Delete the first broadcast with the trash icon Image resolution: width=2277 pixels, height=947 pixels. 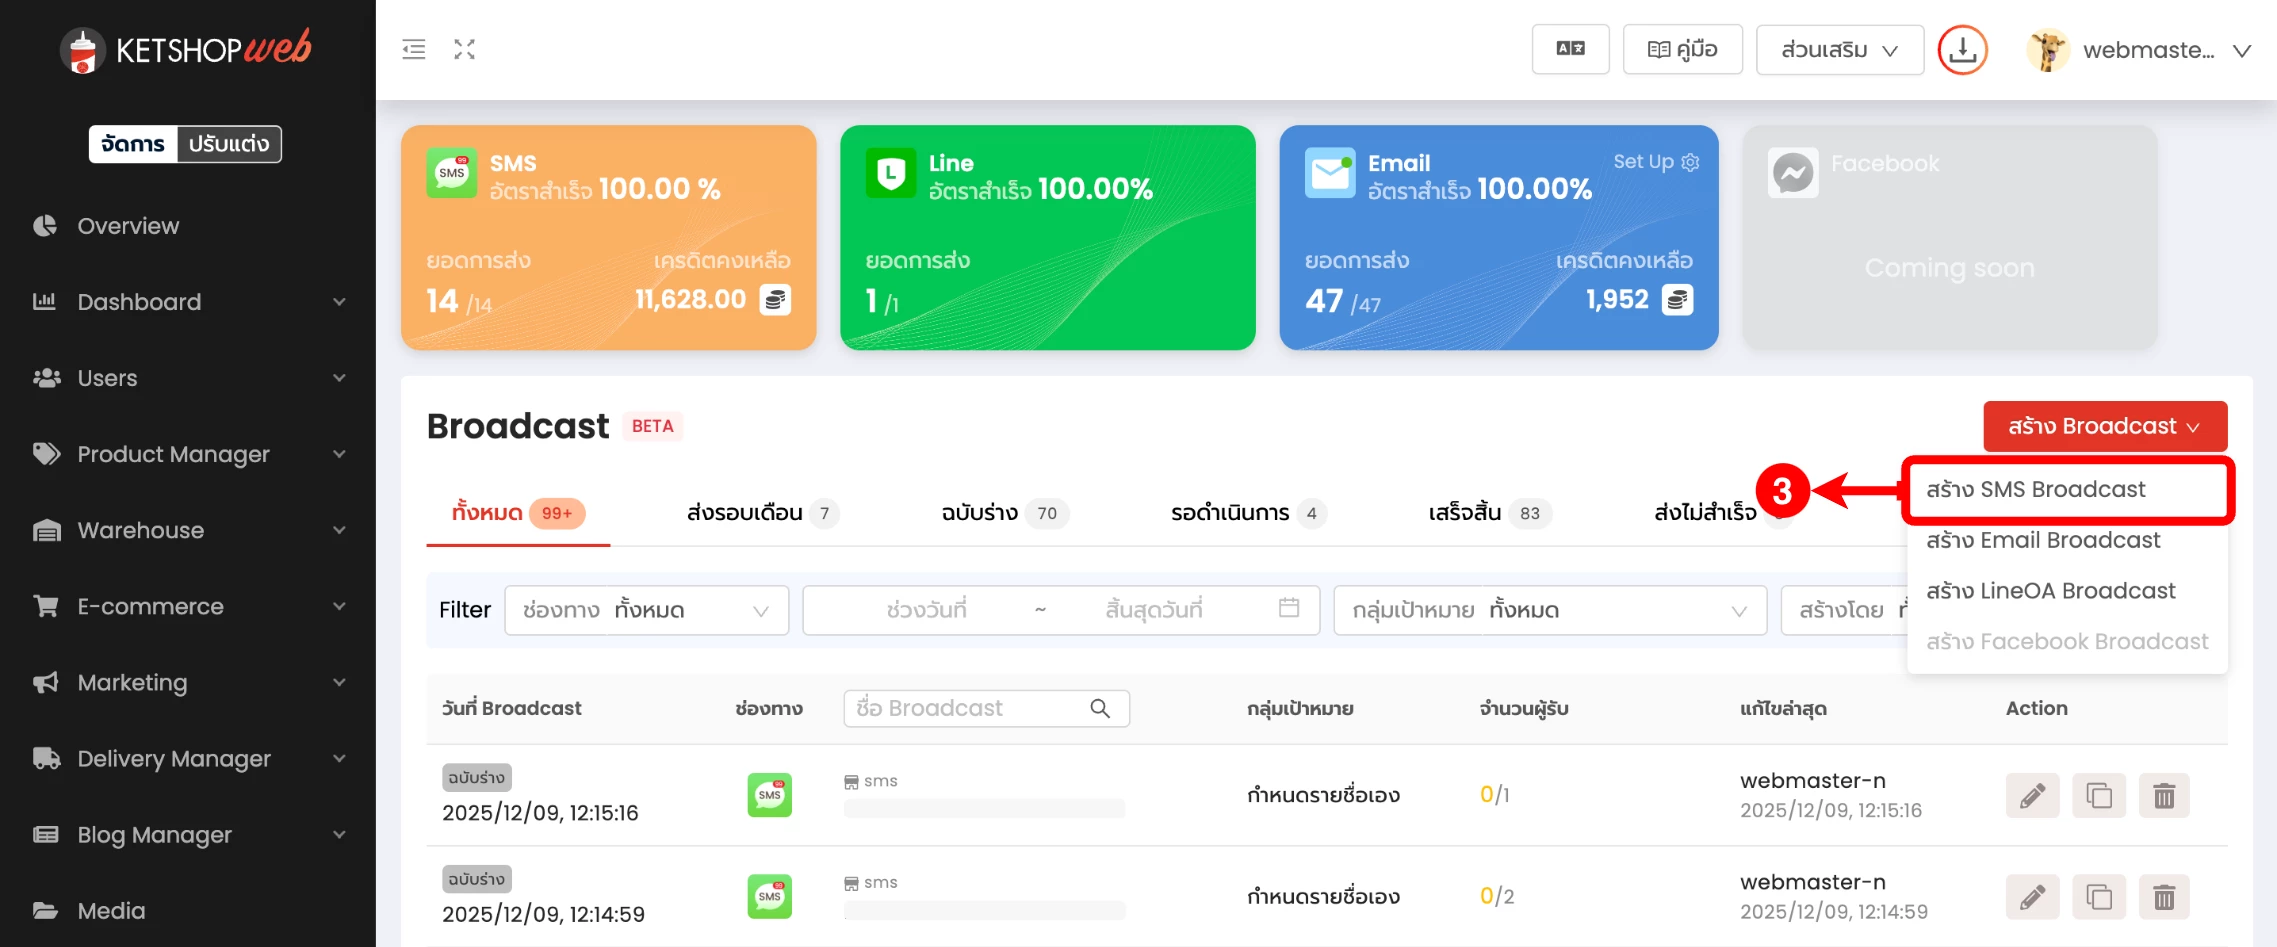point(2164,796)
